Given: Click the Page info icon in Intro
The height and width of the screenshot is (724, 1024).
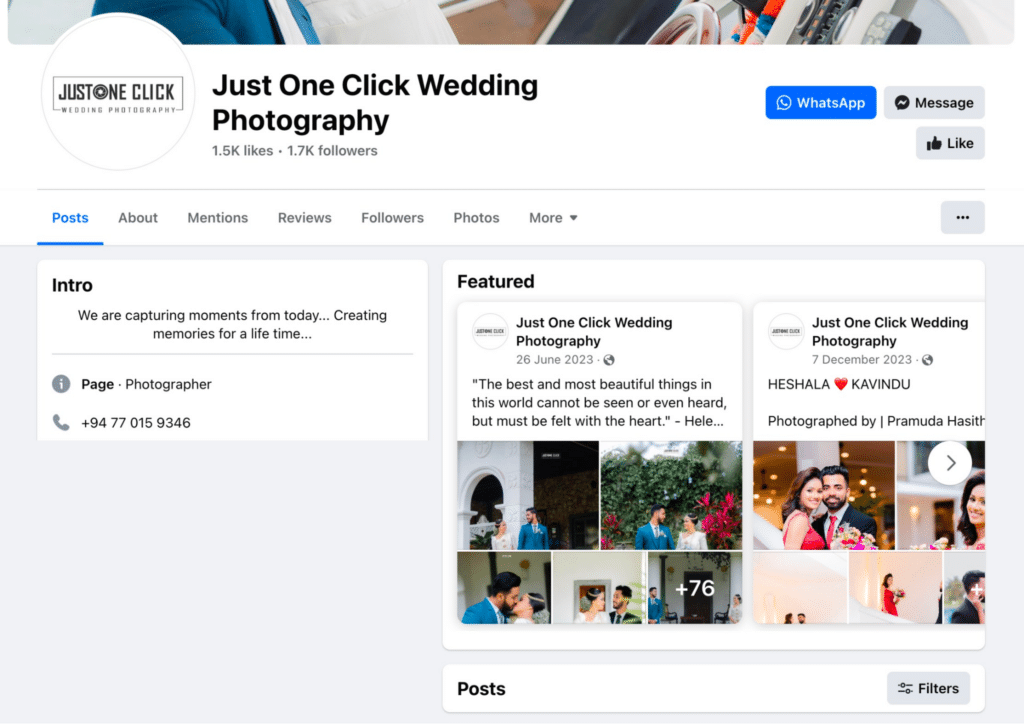Looking at the screenshot, I should (x=61, y=384).
